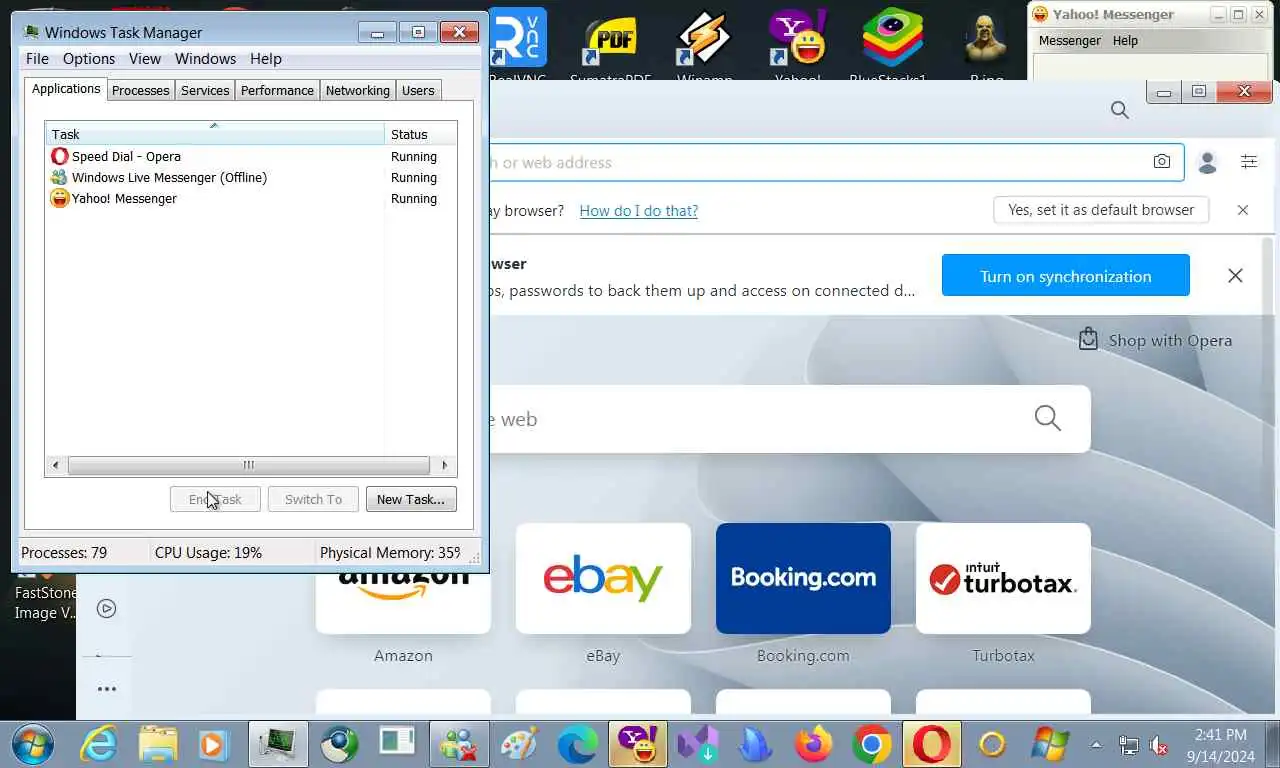Click the Shop with Opera bag icon
Viewport: 1280px width, 768px height.
[x=1088, y=339]
